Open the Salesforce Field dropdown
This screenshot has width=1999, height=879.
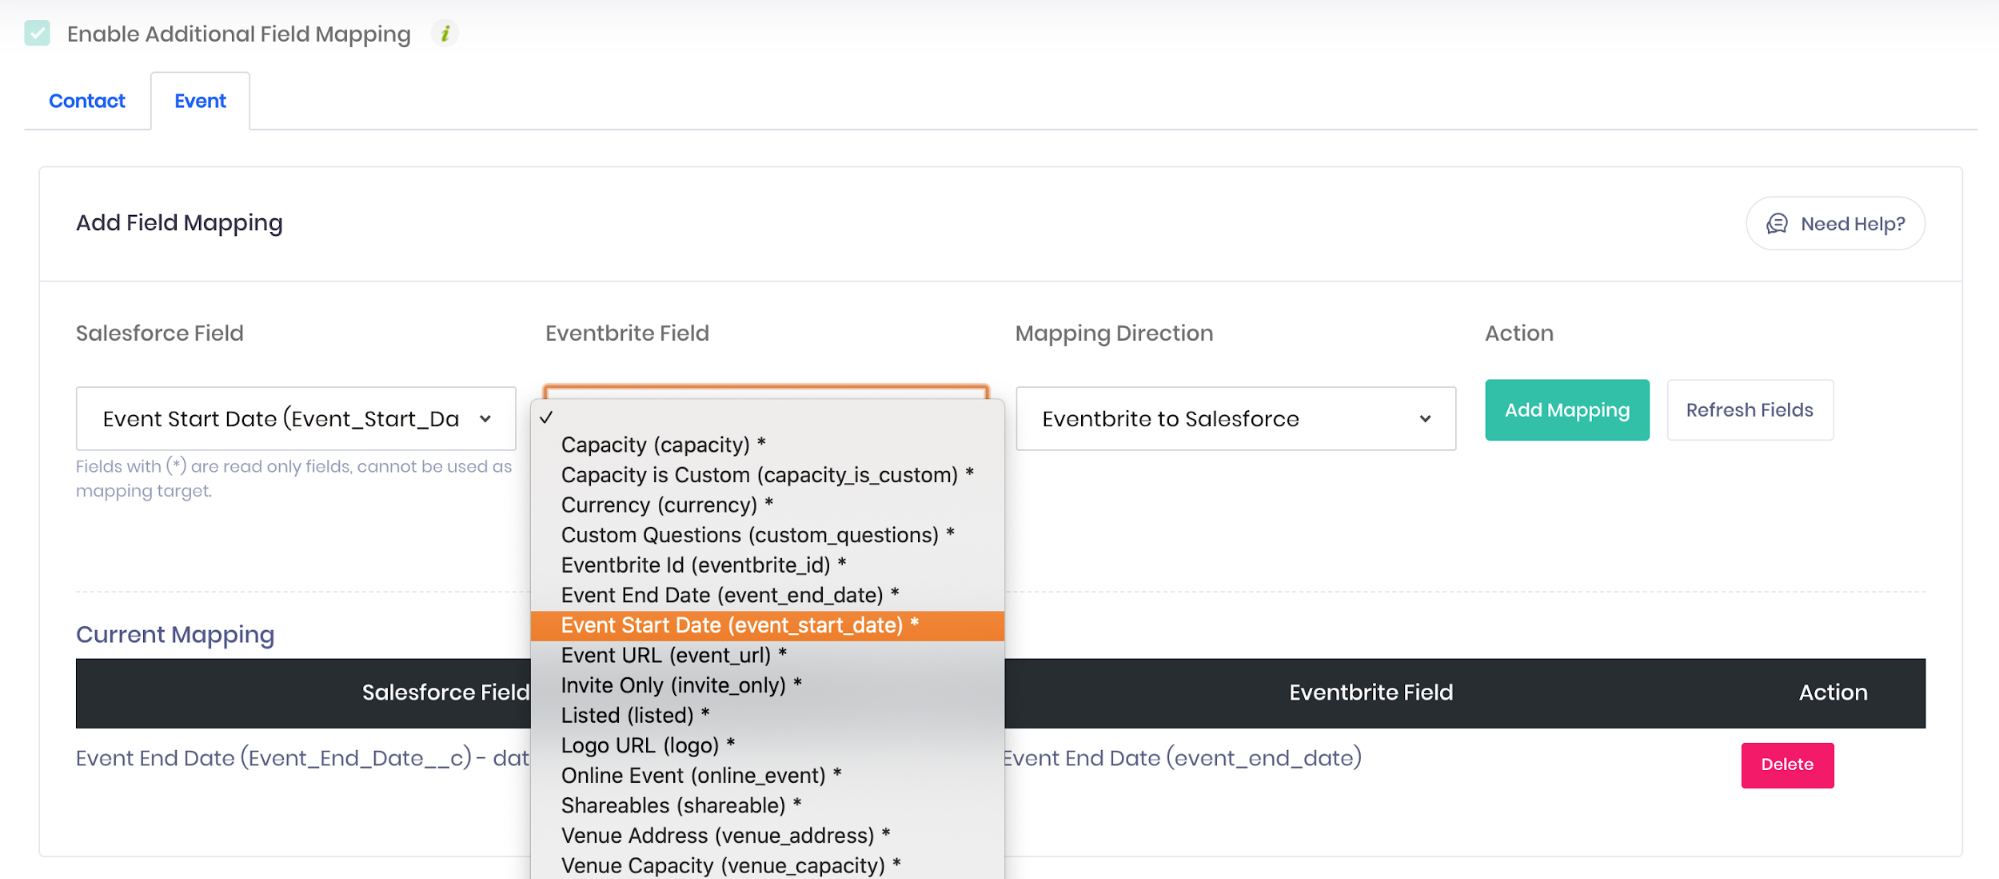pos(296,419)
